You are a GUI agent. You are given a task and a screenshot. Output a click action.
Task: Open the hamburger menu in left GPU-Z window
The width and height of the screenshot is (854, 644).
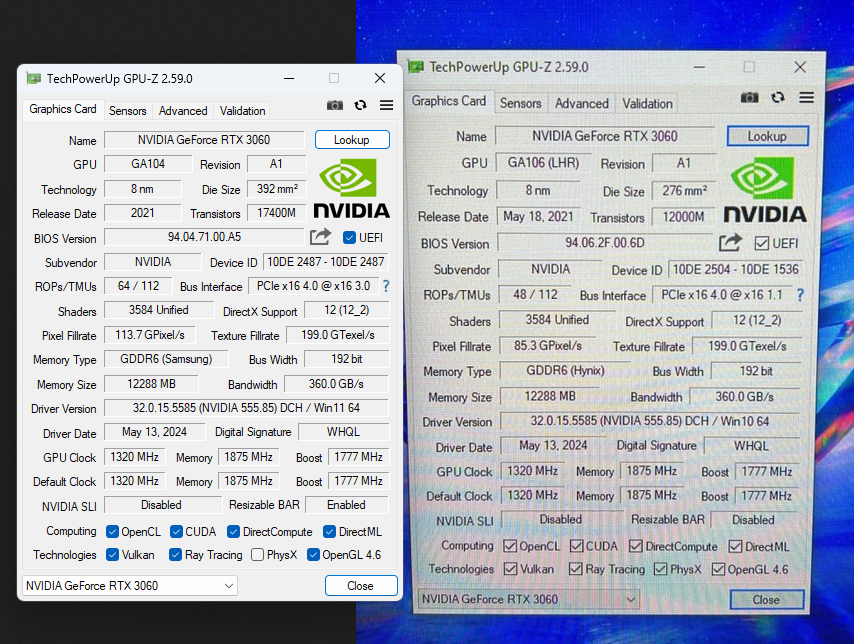[x=387, y=105]
